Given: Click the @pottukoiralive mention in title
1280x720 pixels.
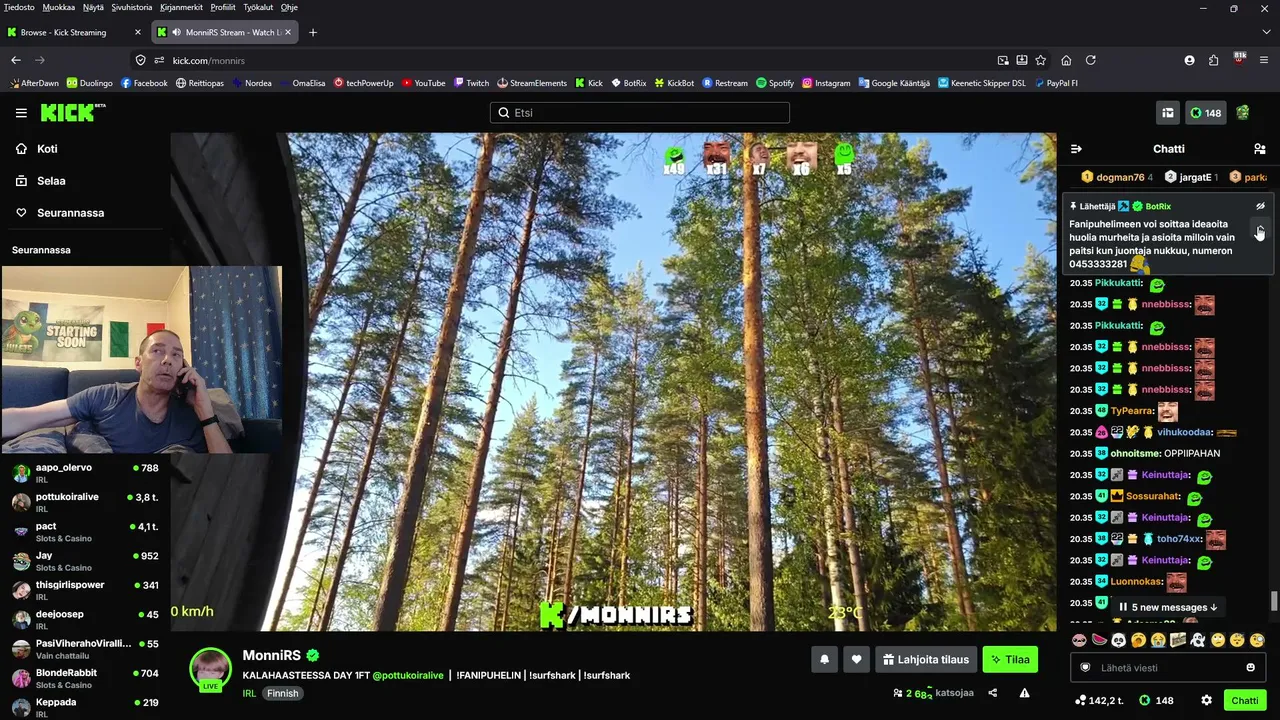Looking at the screenshot, I should click(x=408, y=675).
